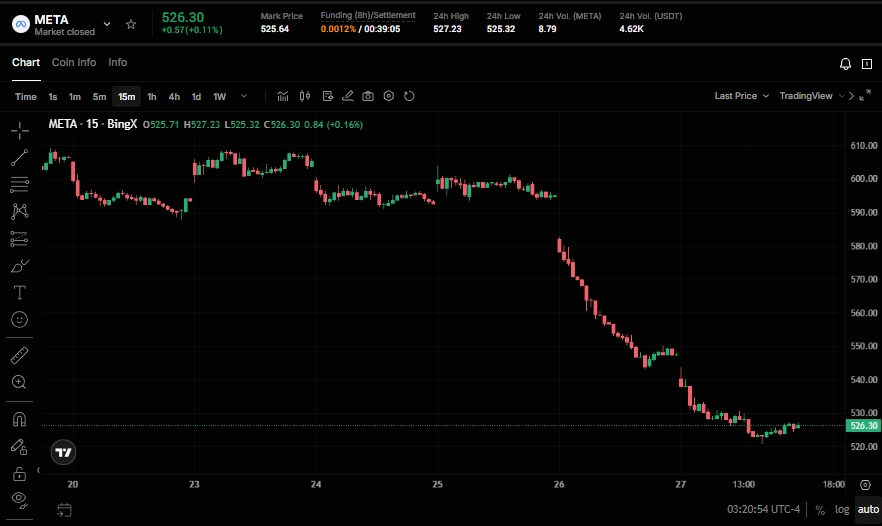Viewport: 882px width, 526px height.
Task: Select the text annotation tool
Action: tap(19, 292)
